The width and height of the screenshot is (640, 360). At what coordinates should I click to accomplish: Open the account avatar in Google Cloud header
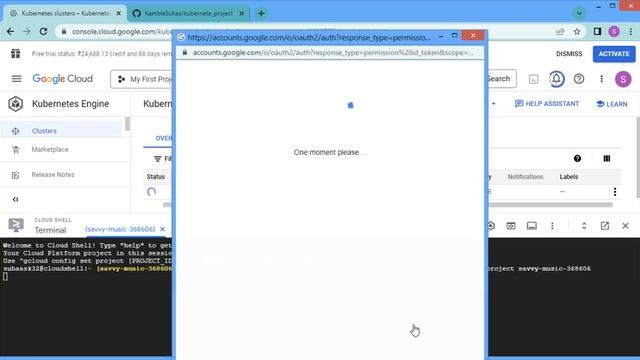623,79
